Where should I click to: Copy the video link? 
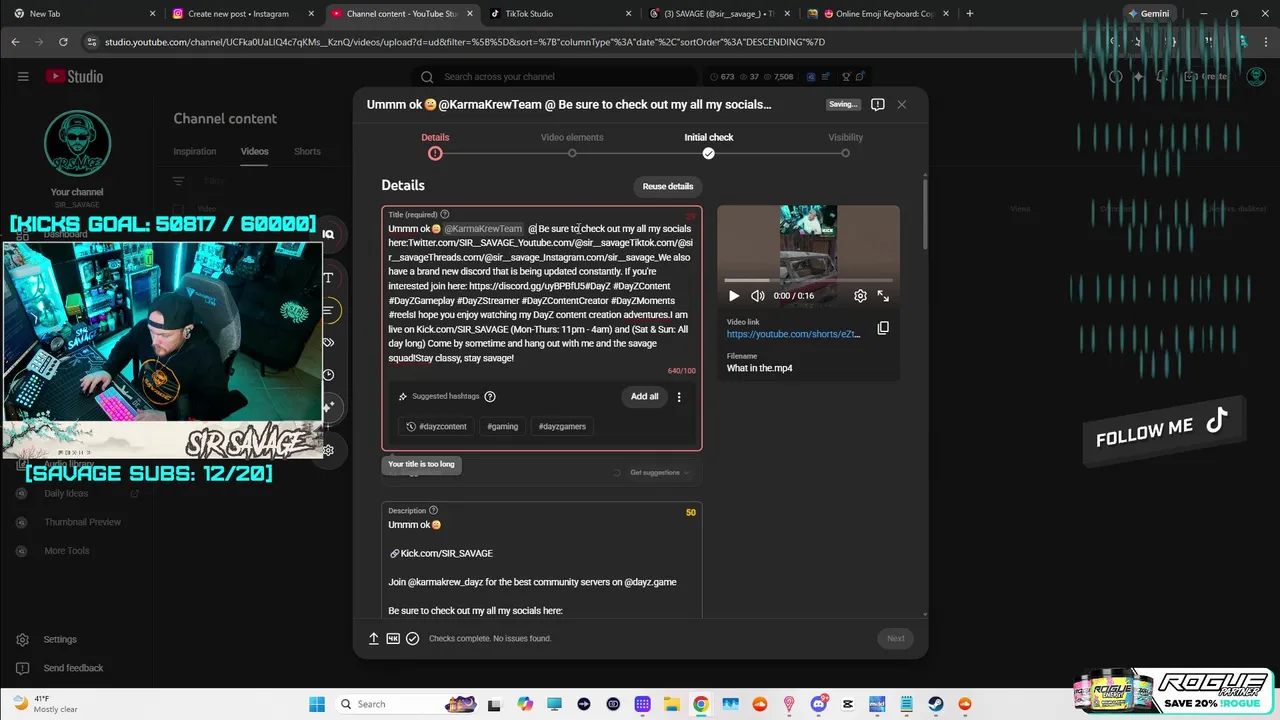(x=883, y=328)
